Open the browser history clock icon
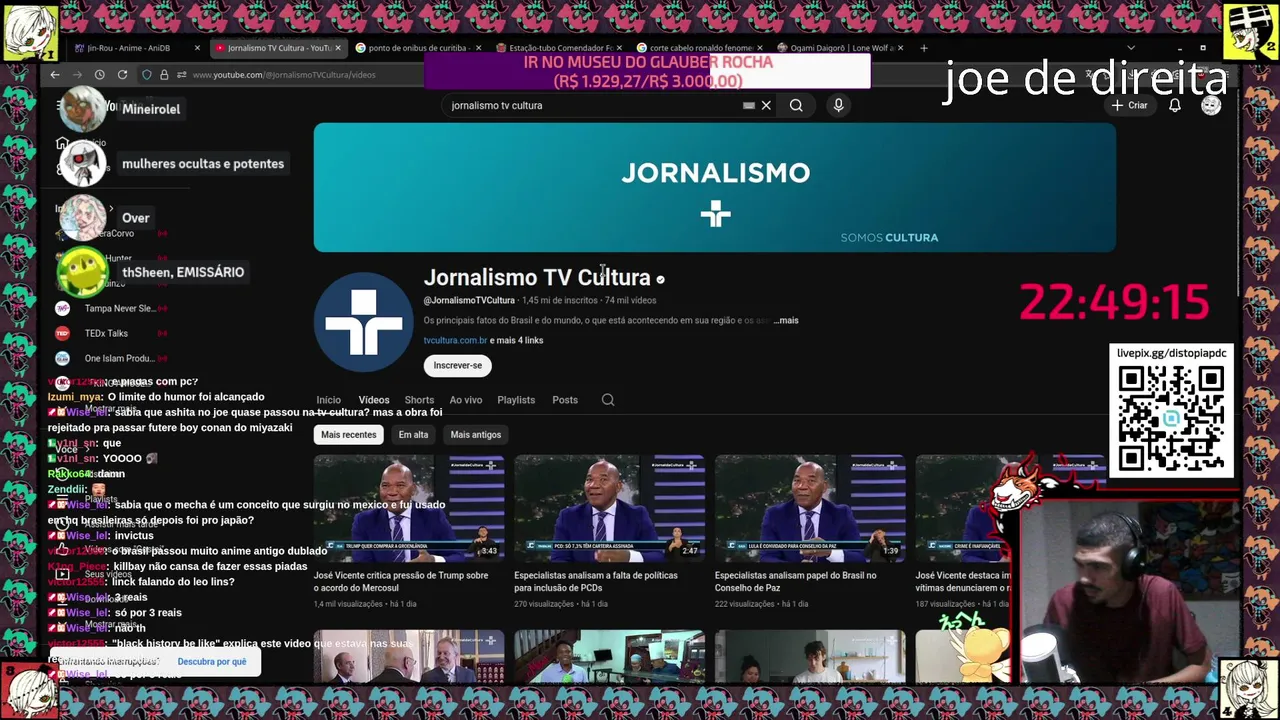 pyautogui.click(x=99, y=75)
